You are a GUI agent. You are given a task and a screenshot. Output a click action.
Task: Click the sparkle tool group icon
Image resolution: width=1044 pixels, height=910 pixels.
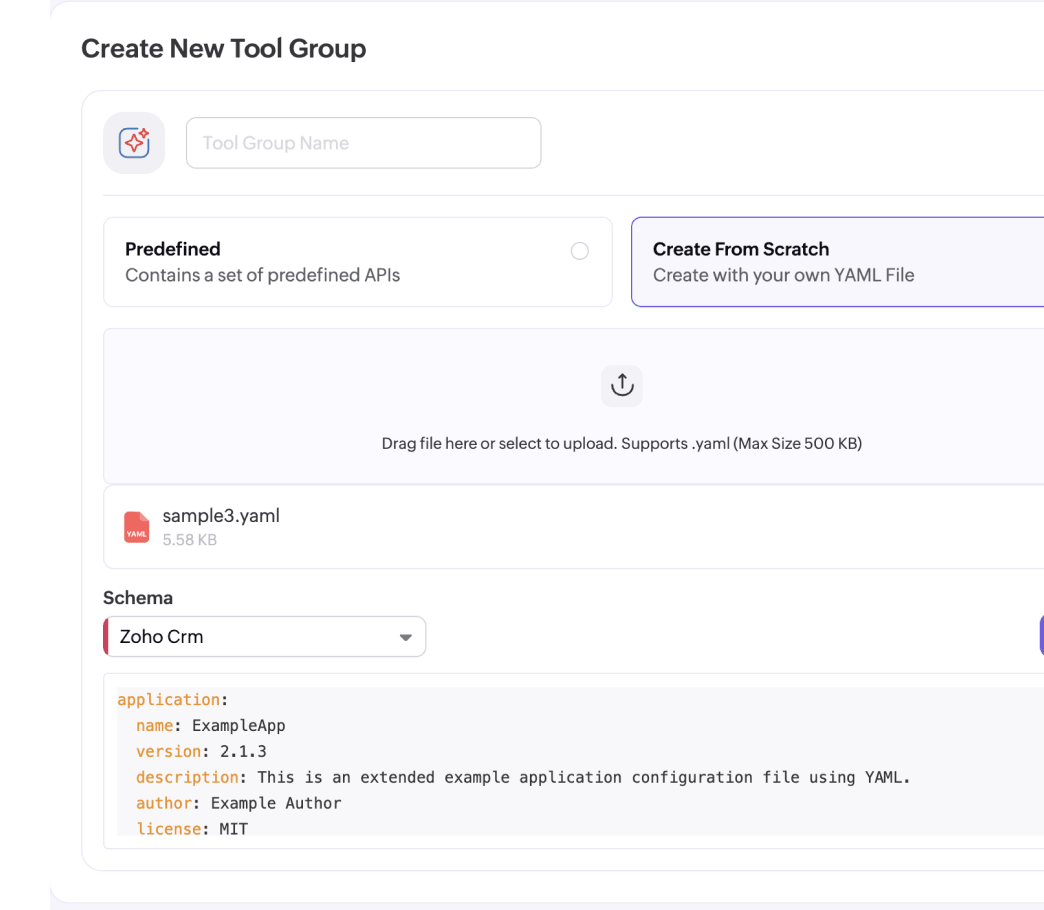[x=134, y=142]
